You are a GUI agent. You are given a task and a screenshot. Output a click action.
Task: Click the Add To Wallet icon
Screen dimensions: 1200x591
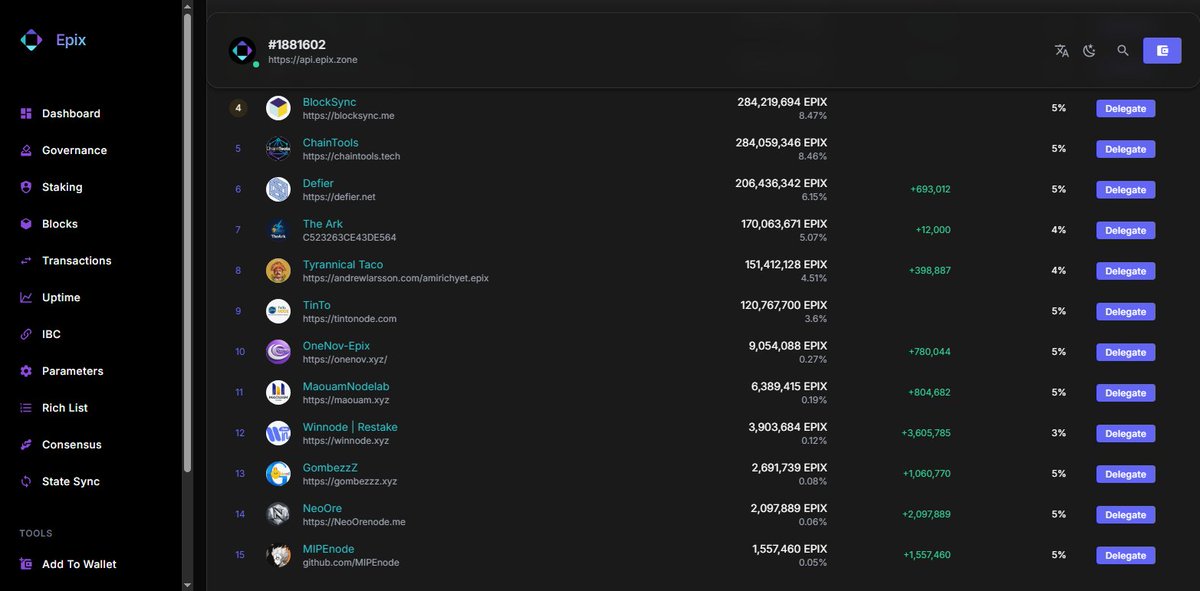tap(26, 564)
